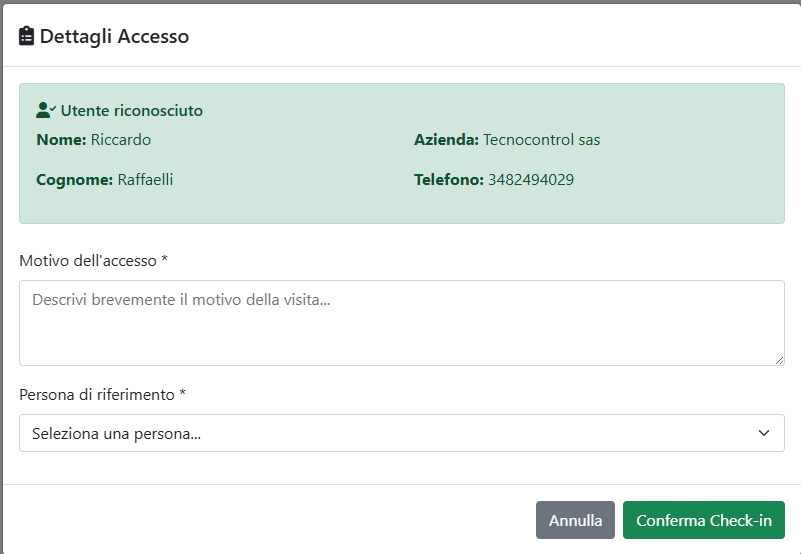Image resolution: width=801 pixels, height=554 pixels.
Task: Click the Motivo dell'accesso label
Action: click(93, 260)
